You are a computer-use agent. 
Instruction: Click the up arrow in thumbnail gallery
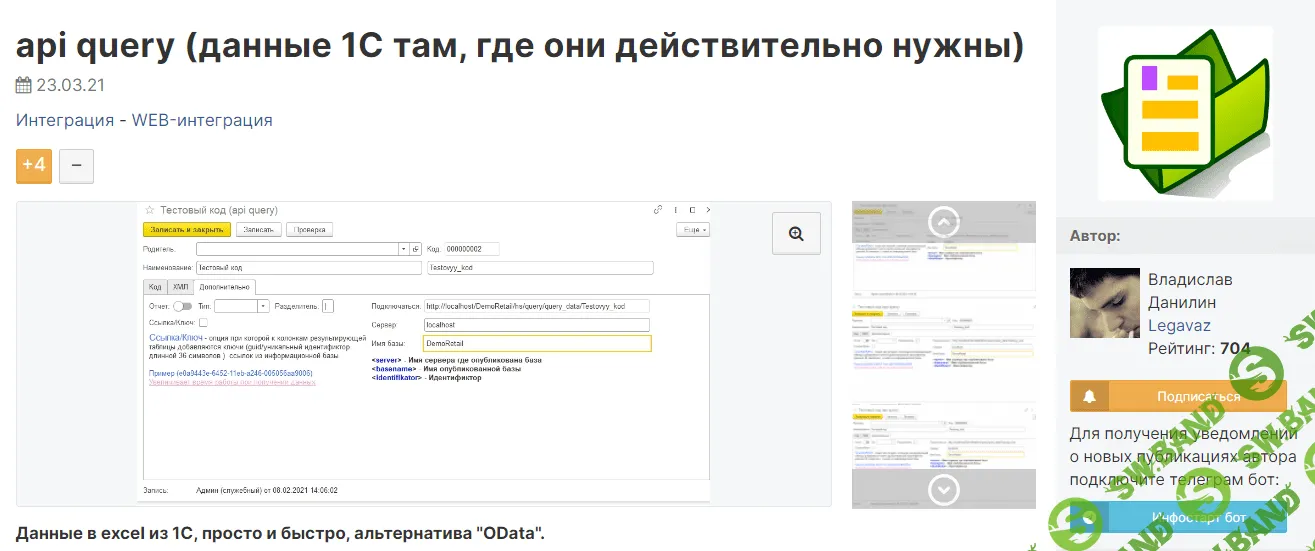943,221
